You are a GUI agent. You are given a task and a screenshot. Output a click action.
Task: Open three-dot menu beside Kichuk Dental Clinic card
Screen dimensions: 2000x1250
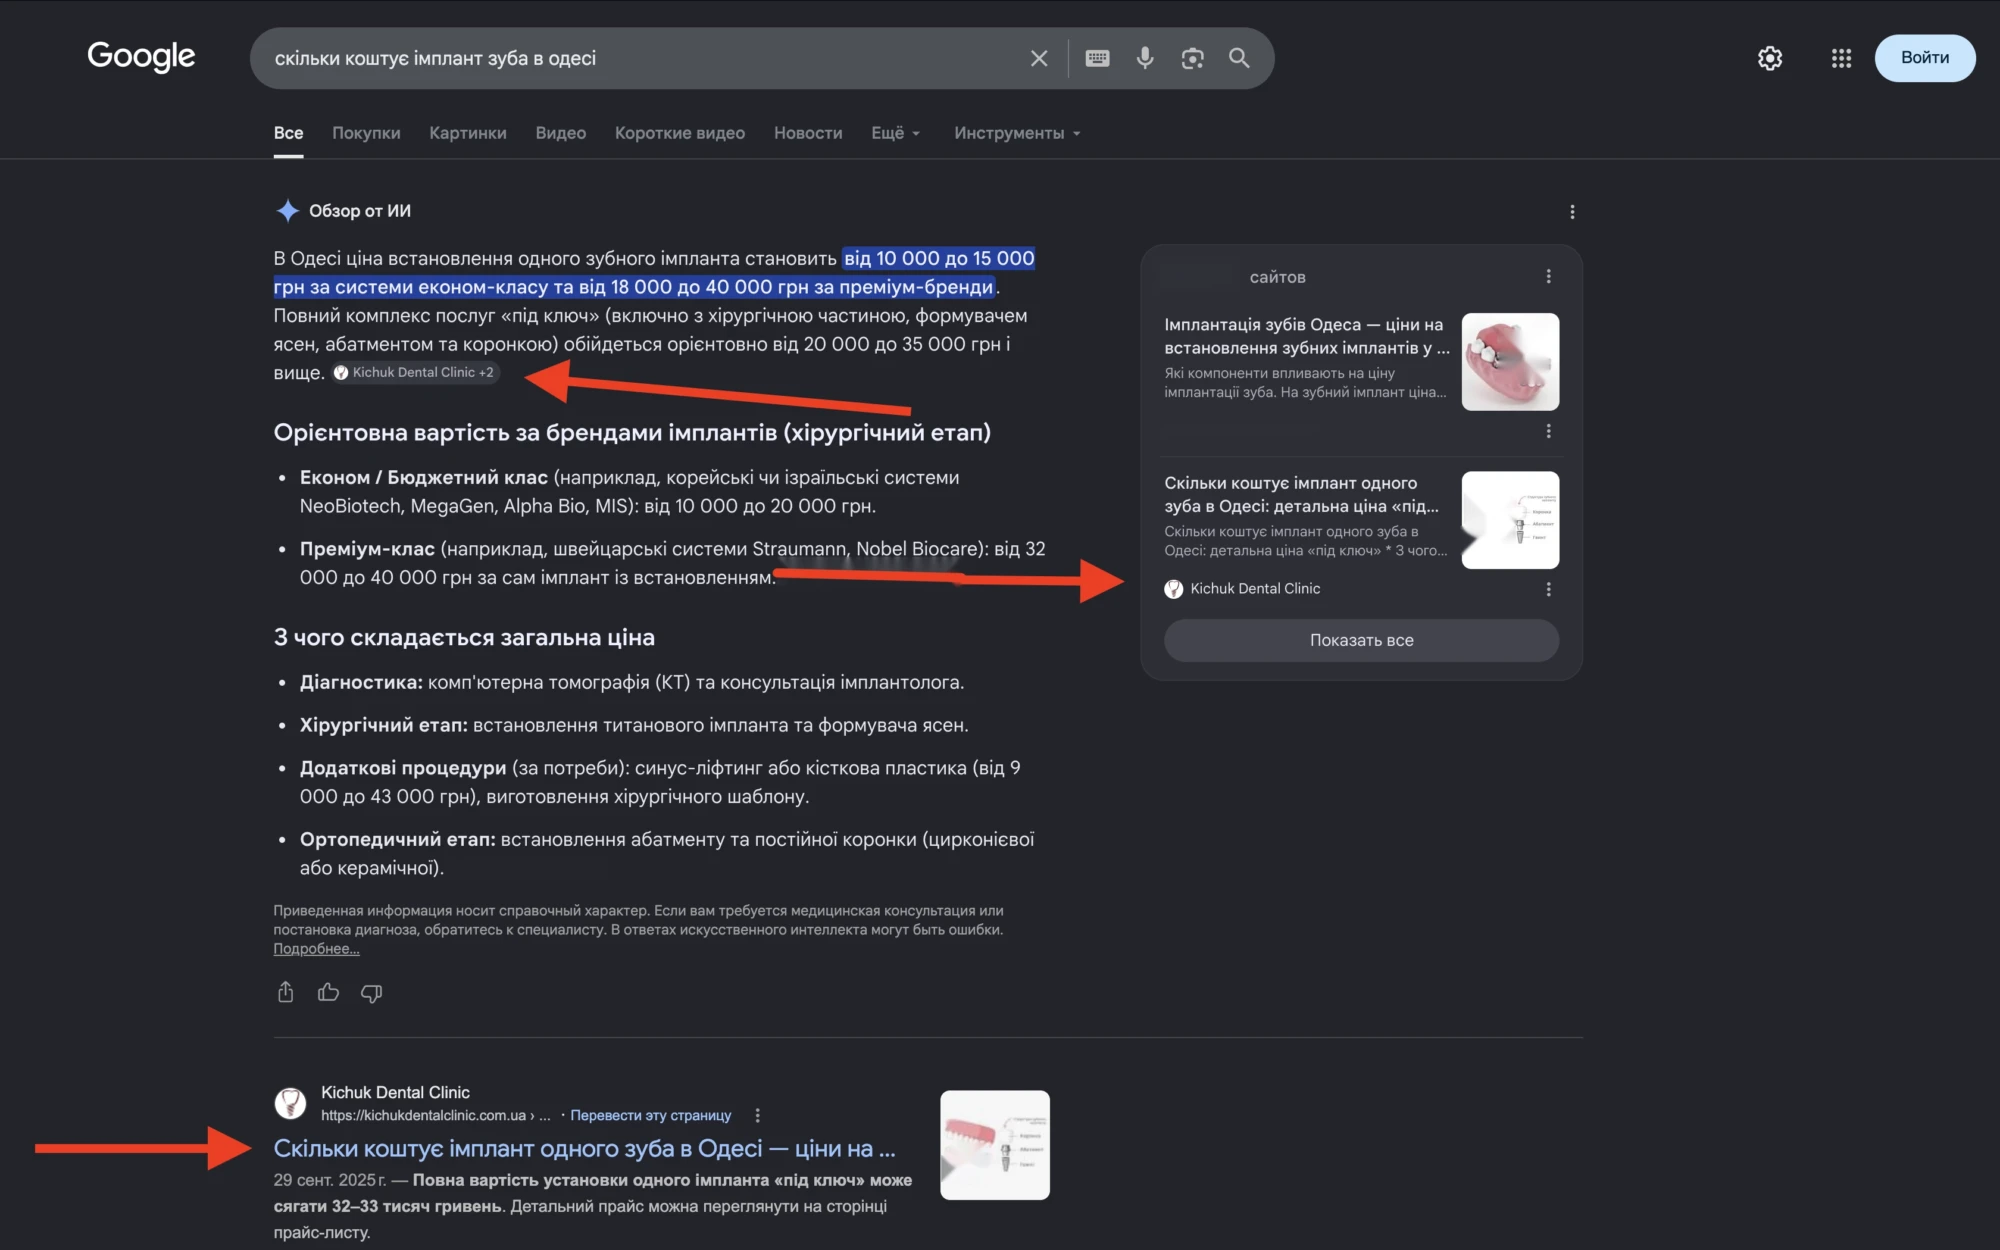tap(1548, 589)
